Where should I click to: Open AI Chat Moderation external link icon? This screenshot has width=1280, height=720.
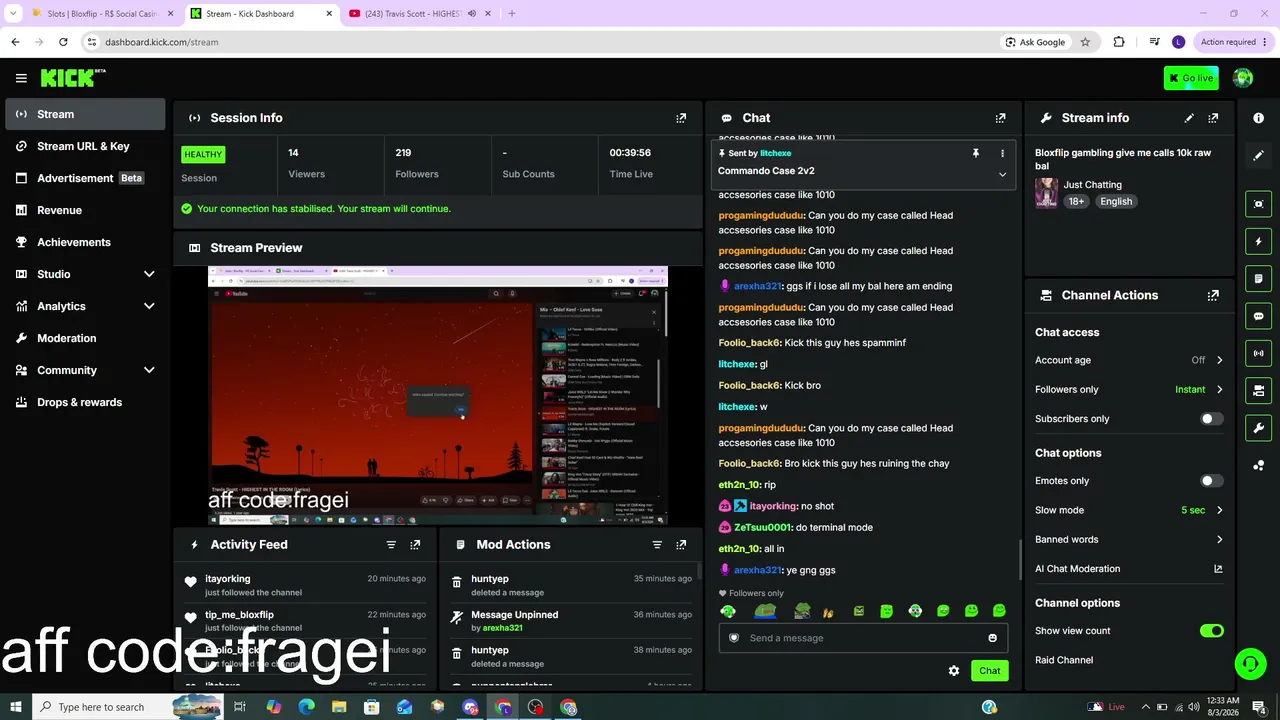coord(1218,569)
